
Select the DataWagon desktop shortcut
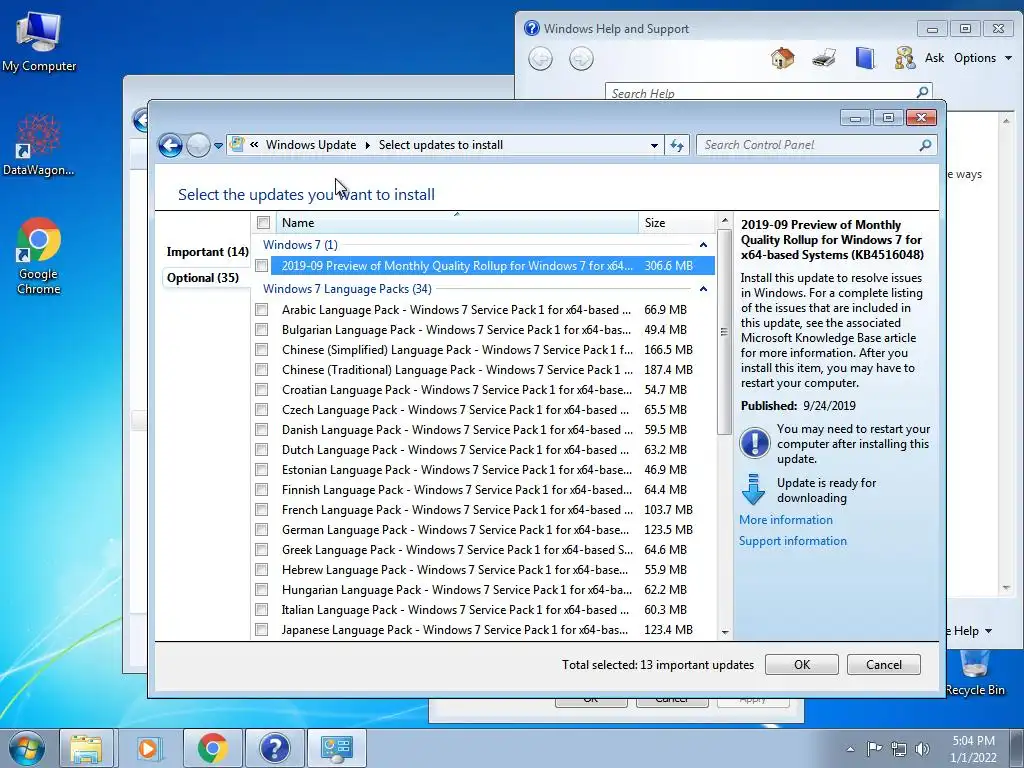(x=39, y=145)
